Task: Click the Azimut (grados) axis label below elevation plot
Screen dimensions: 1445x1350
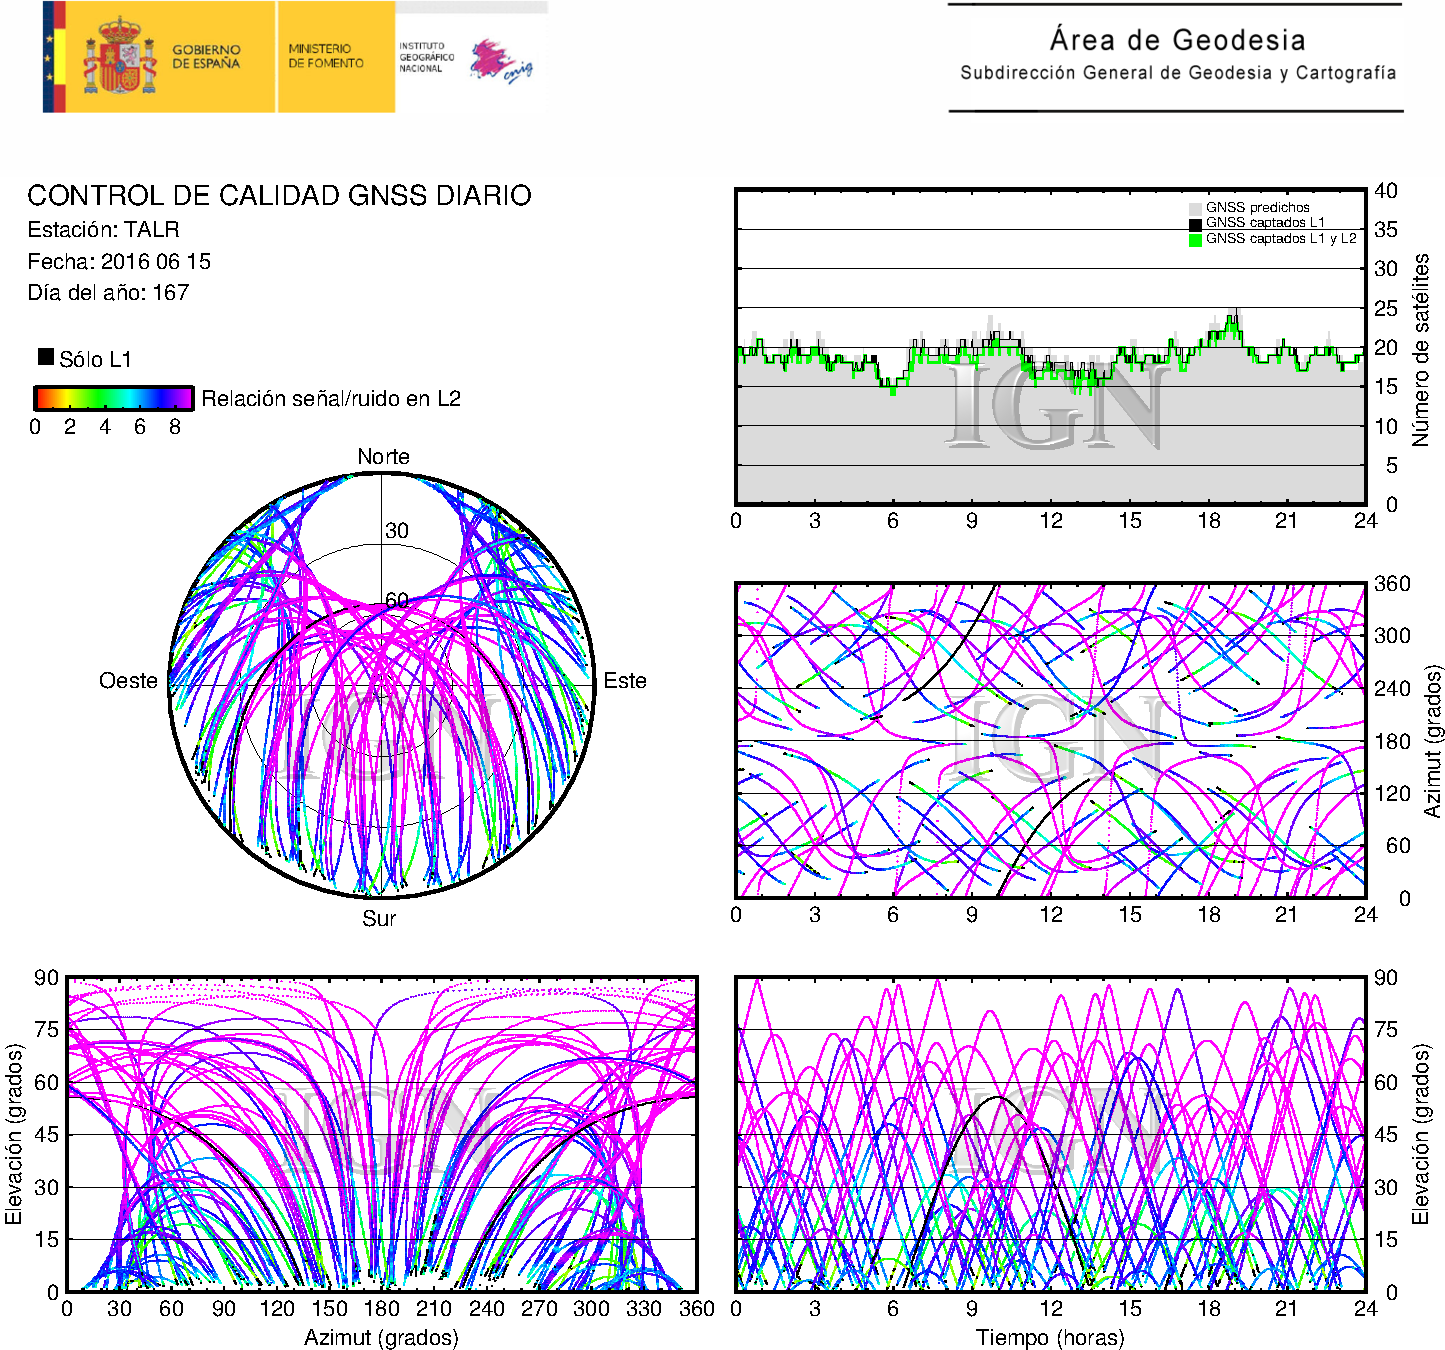Action: click(x=381, y=1337)
